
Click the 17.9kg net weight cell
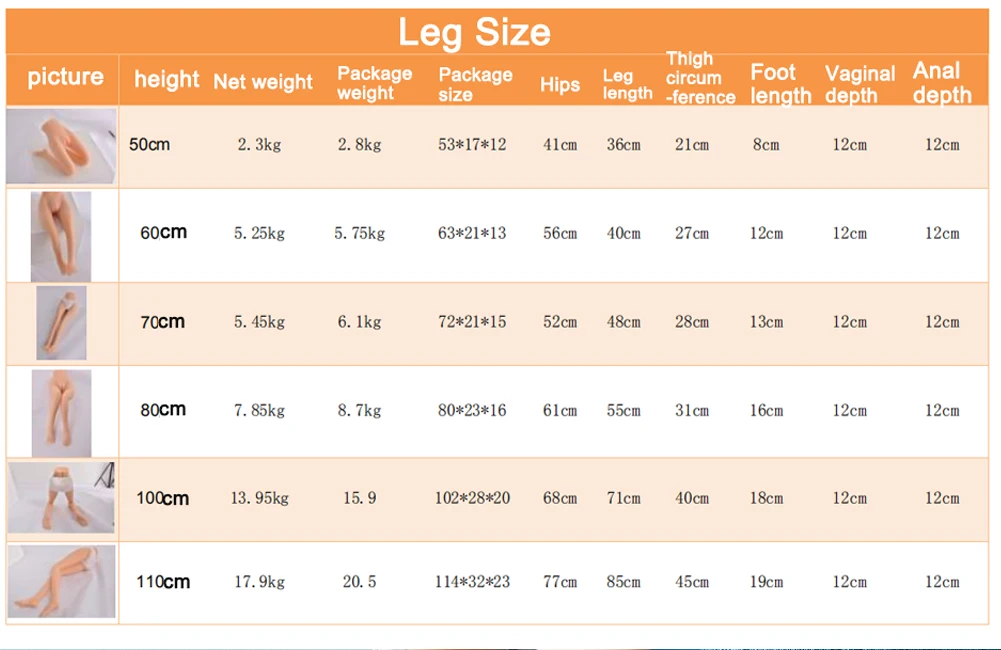(260, 582)
